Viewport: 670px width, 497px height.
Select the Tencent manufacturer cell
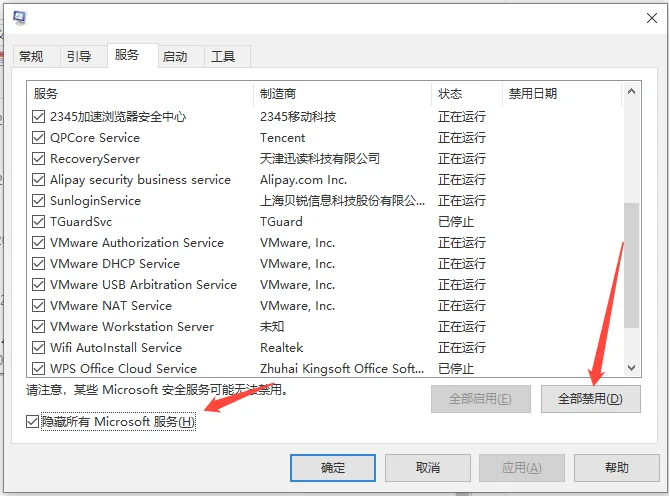[282, 138]
